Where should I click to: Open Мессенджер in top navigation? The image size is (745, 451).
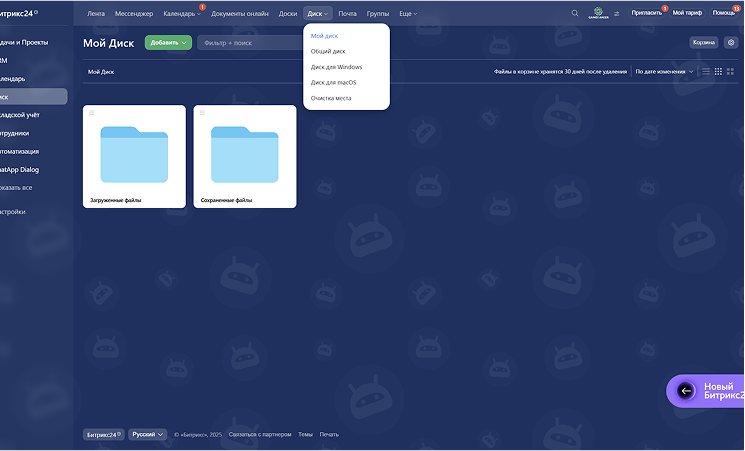click(x=134, y=14)
